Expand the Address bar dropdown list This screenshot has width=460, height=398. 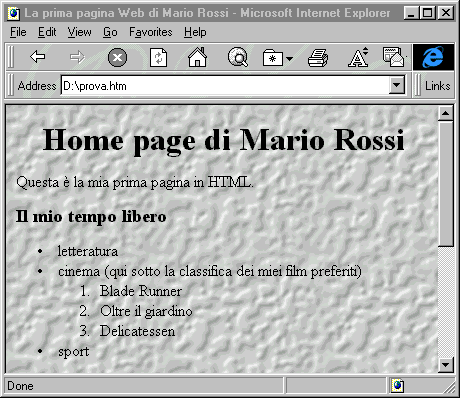pos(397,85)
